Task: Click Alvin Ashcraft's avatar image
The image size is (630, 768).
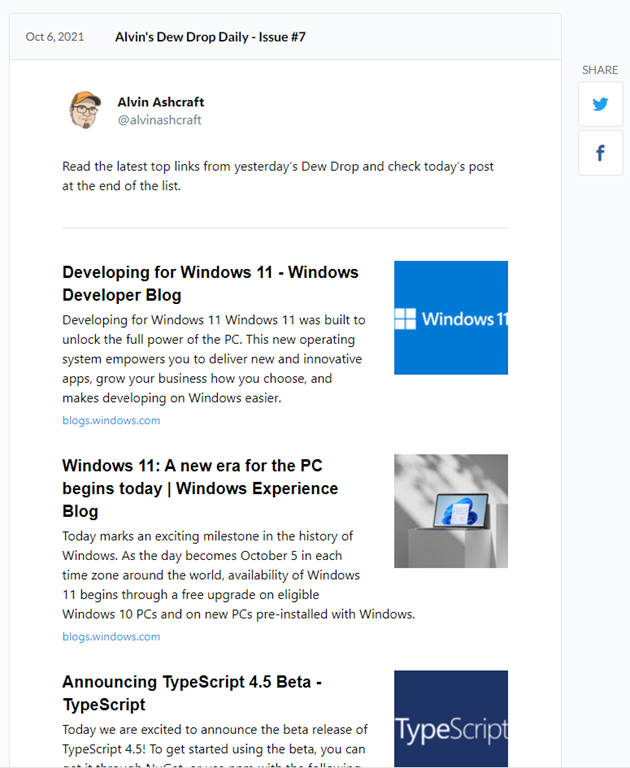Action: tap(85, 110)
